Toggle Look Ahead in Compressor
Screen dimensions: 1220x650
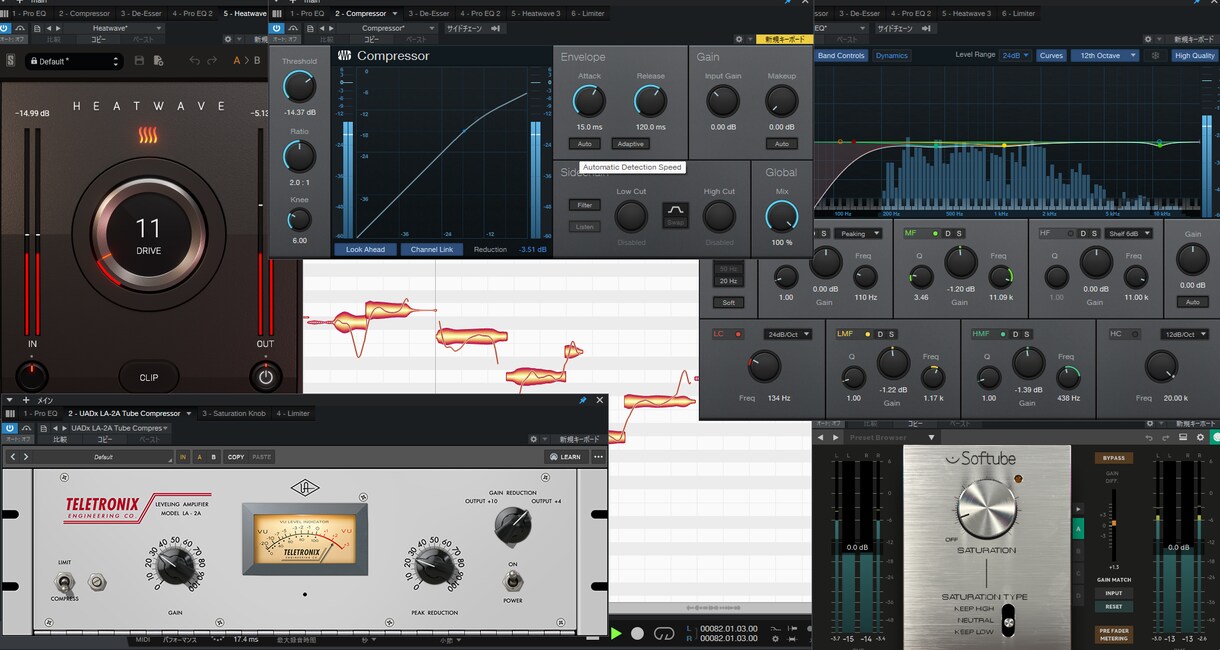365,249
